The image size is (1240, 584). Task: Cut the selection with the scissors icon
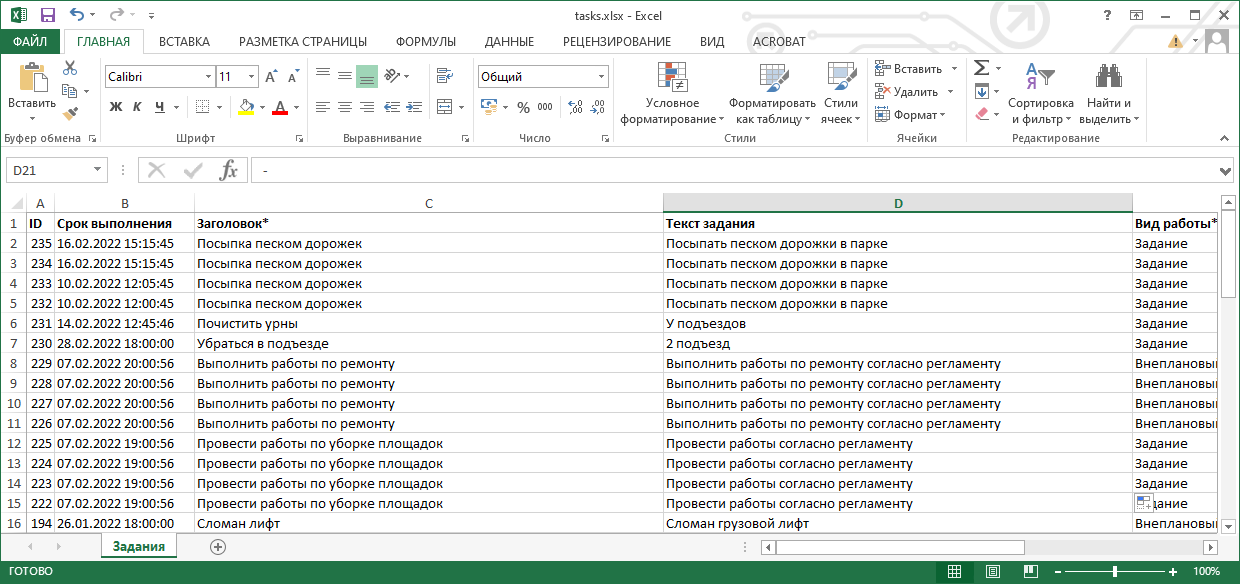click(x=70, y=68)
